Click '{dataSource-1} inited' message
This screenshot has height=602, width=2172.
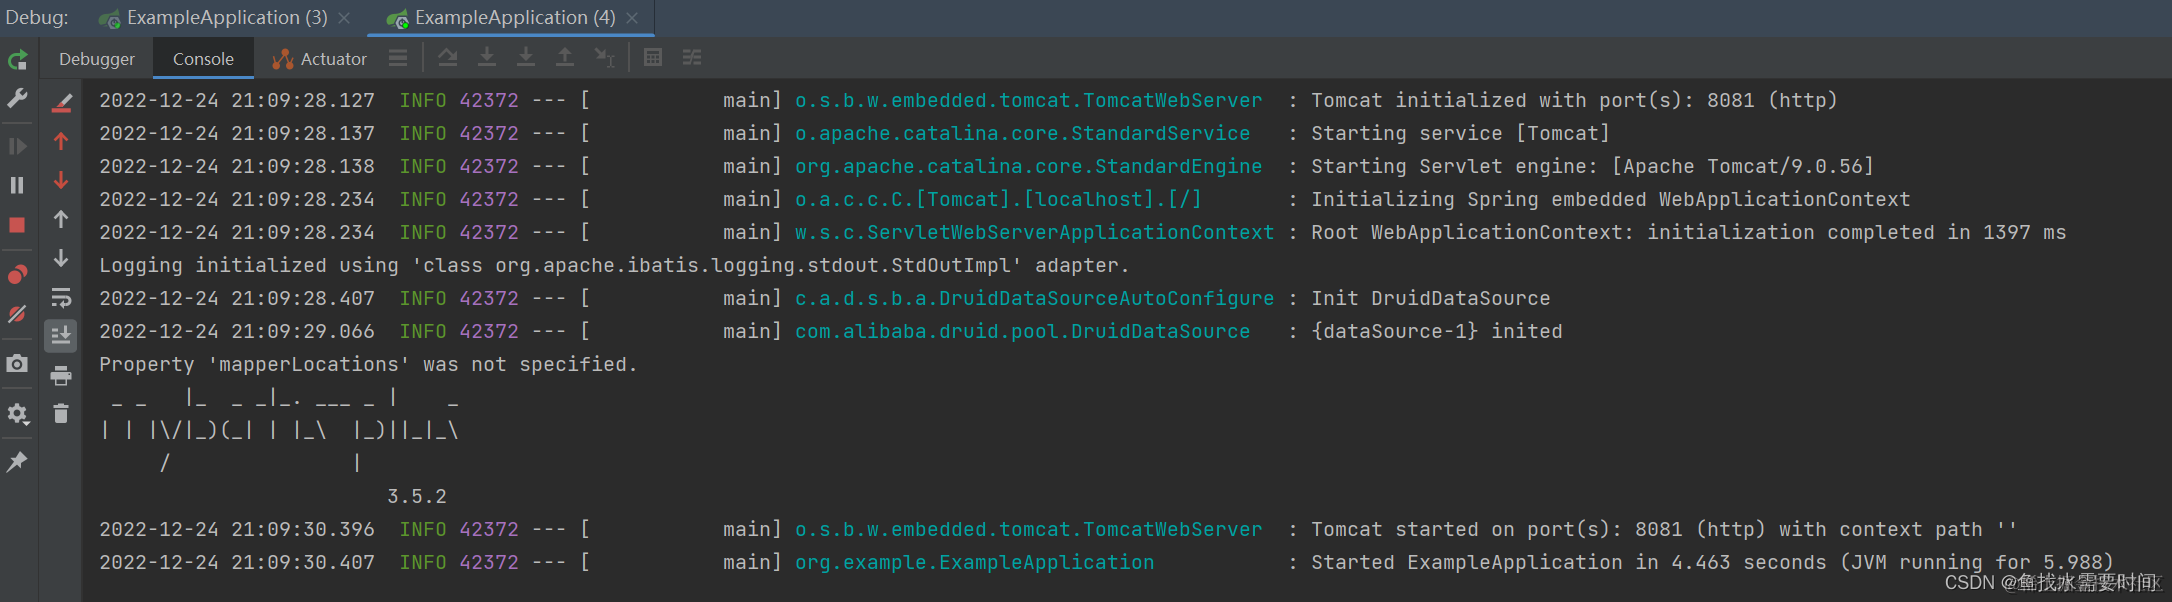point(1436,331)
